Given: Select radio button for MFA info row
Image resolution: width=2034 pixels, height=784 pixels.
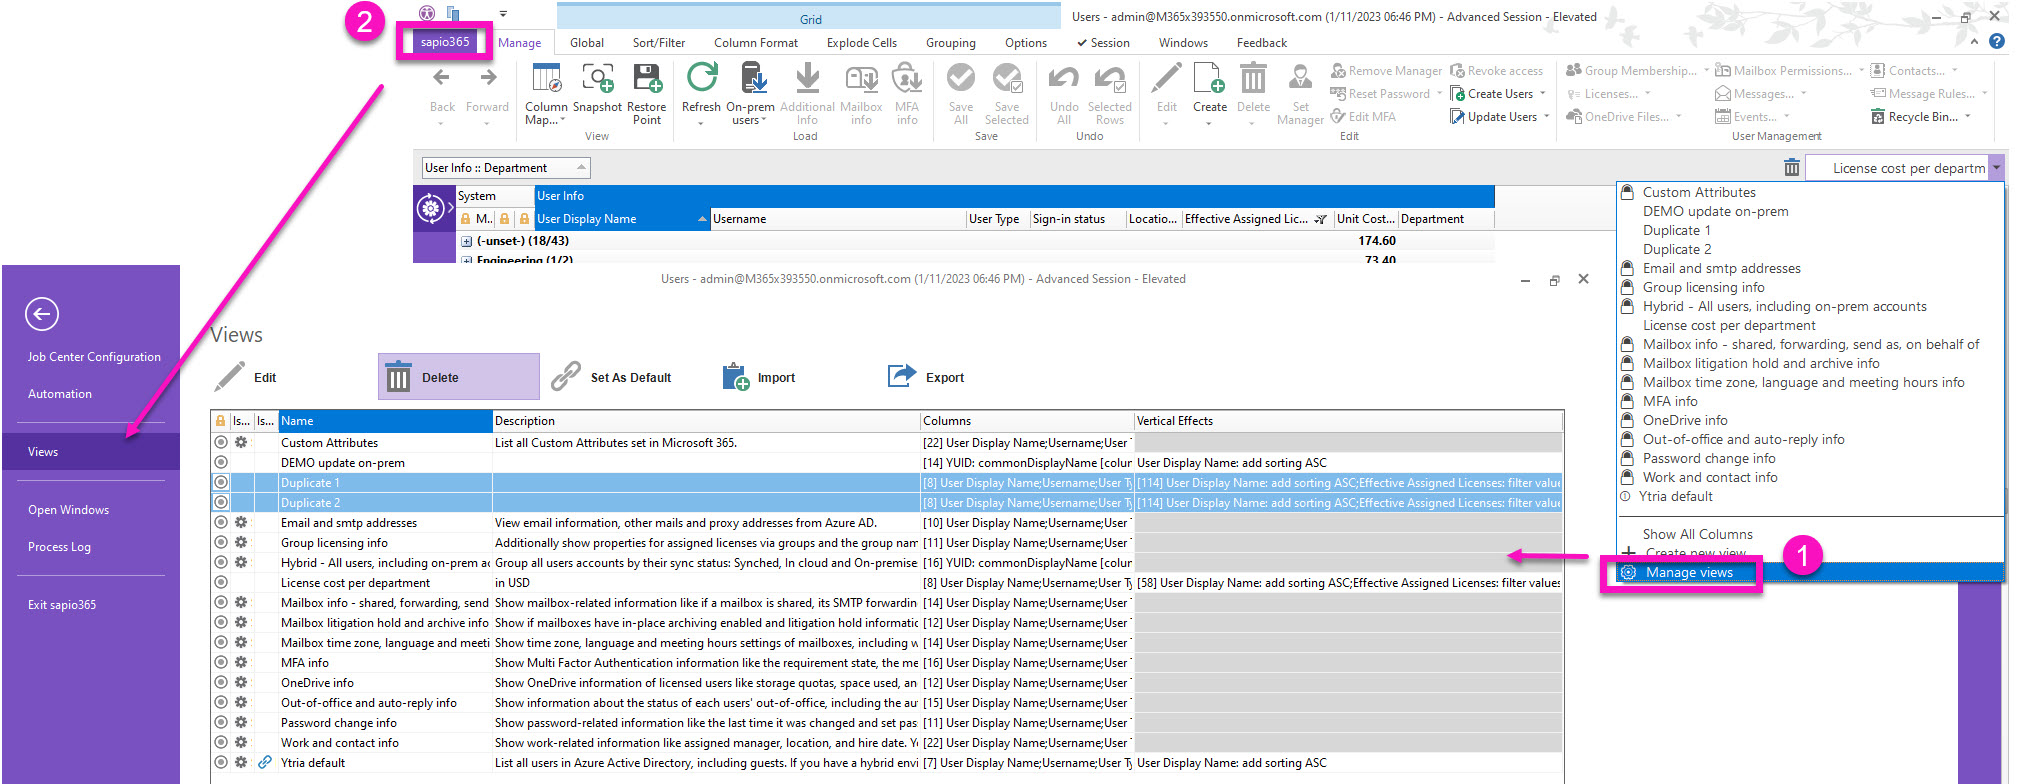Looking at the screenshot, I should [221, 663].
